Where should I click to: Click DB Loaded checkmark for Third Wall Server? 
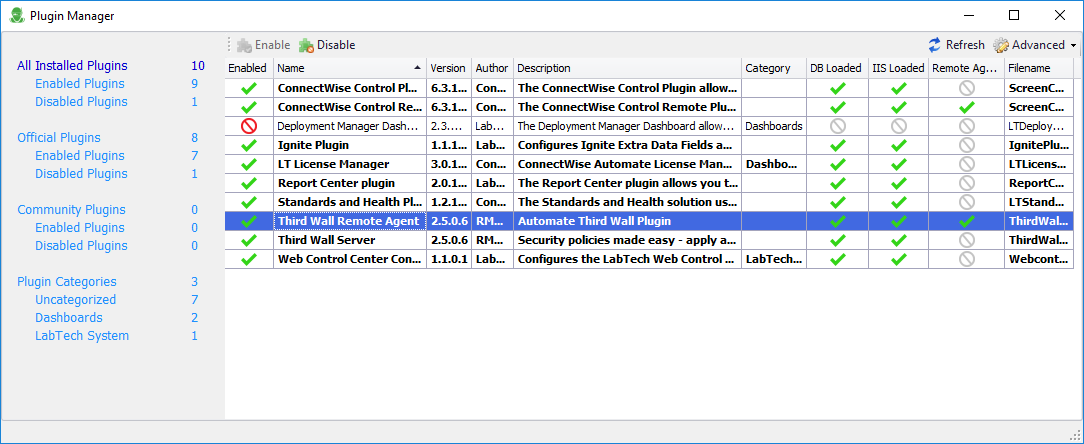[x=838, y=240]
